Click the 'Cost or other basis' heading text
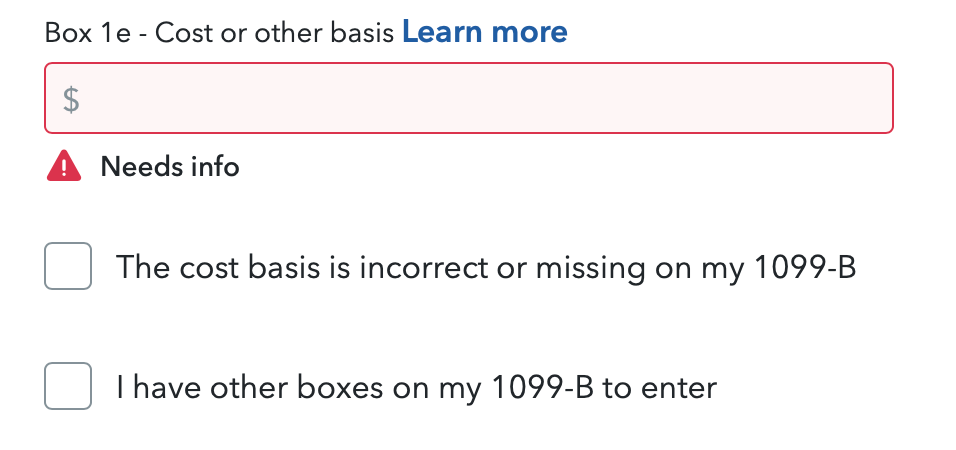Viewport: 956px width, 450px height. [x=274, y=33]
